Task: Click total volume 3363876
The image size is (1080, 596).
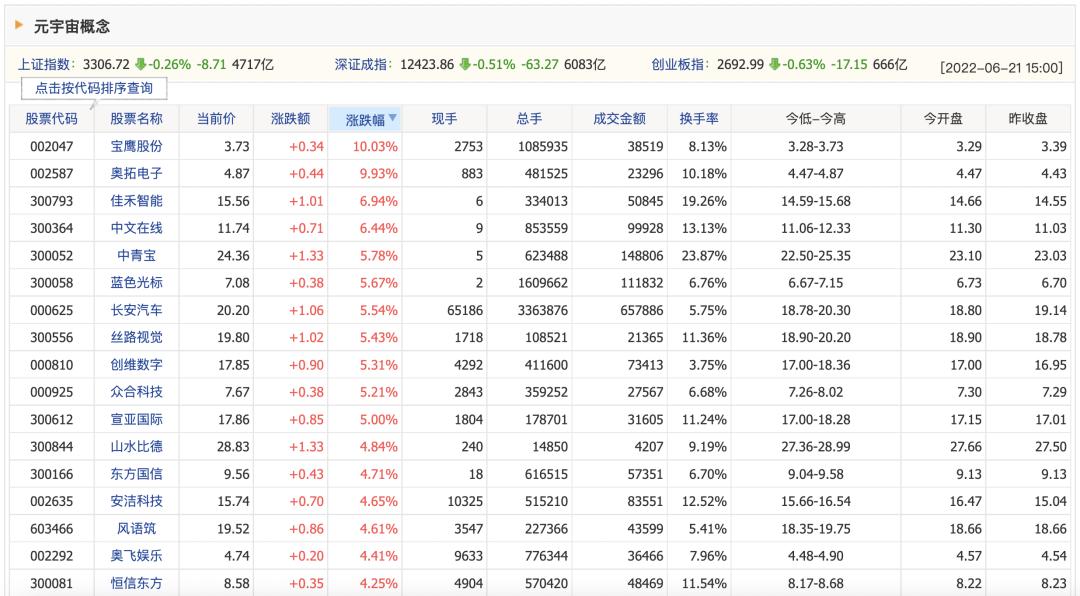Action: click(543, 310)
